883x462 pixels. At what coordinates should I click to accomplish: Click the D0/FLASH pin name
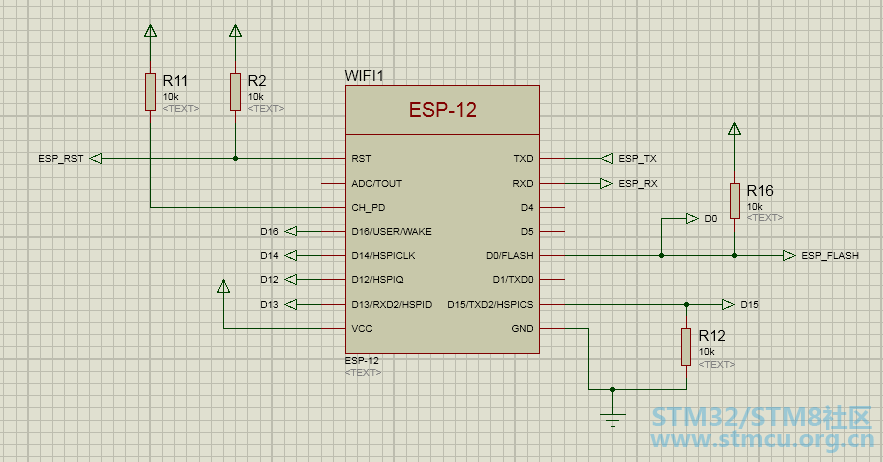510,256
